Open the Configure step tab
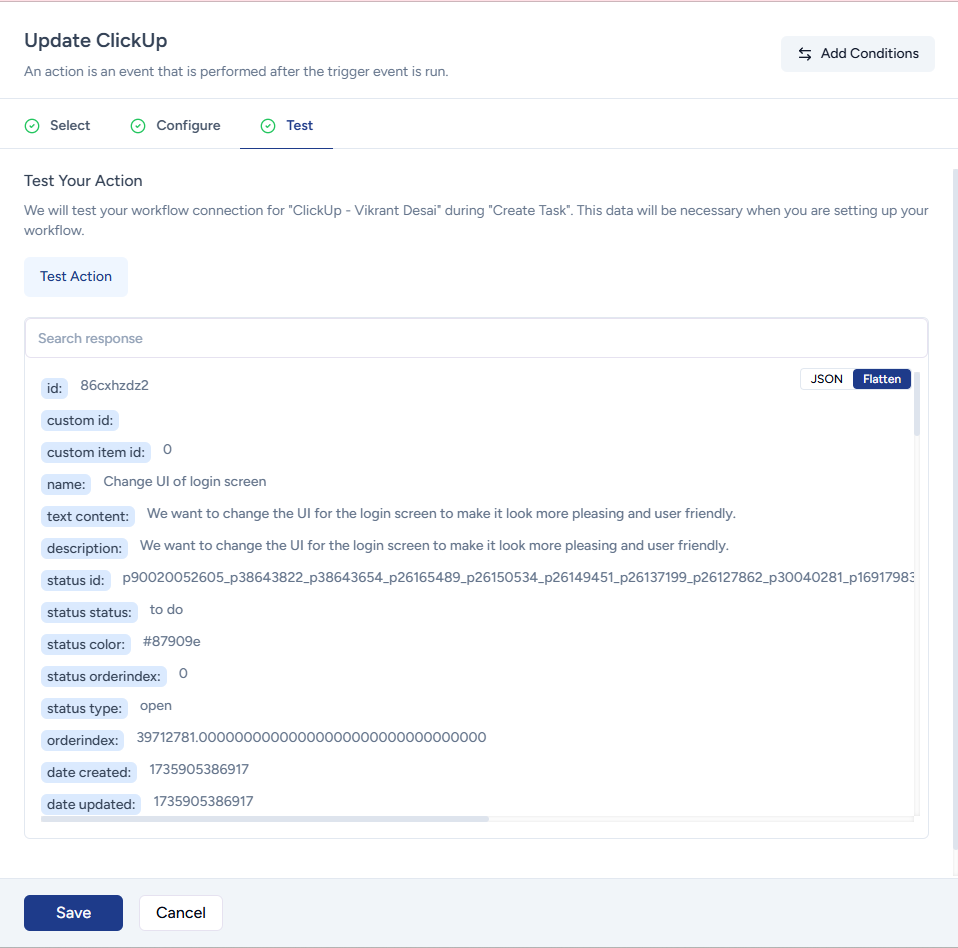This screenshot has height=948, width=958. click(188, 126)
